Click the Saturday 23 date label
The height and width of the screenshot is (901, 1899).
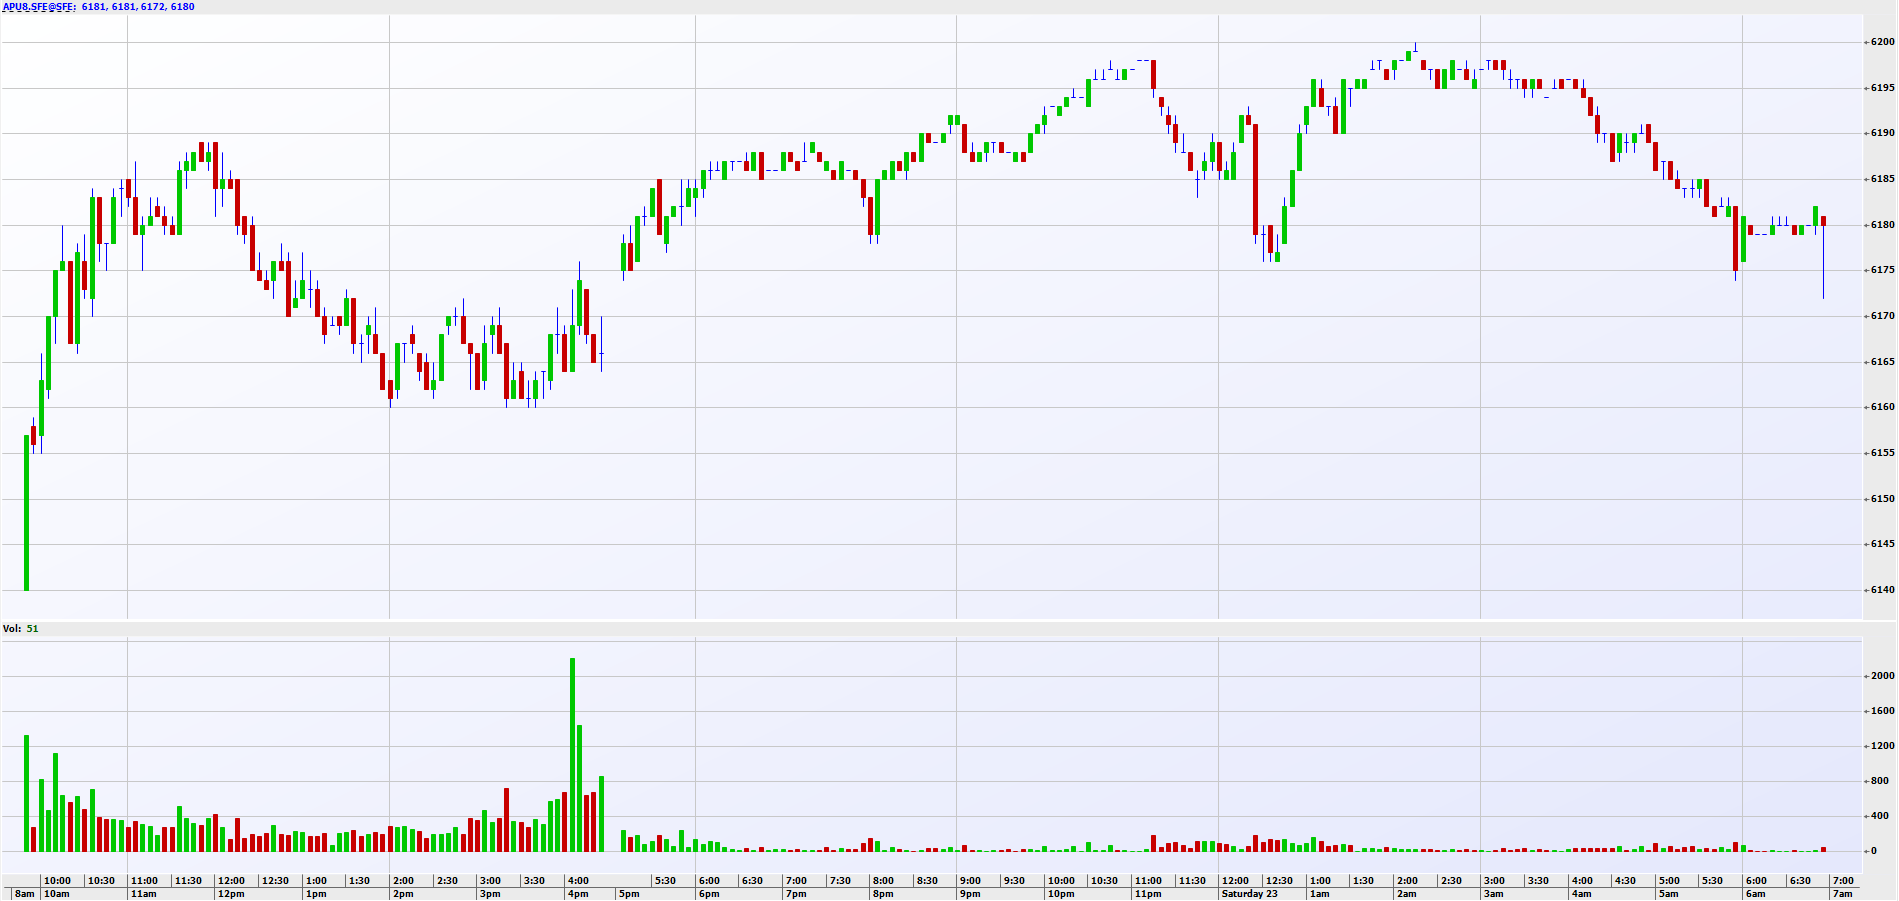pyautogui.click(x=1250, y=894)
